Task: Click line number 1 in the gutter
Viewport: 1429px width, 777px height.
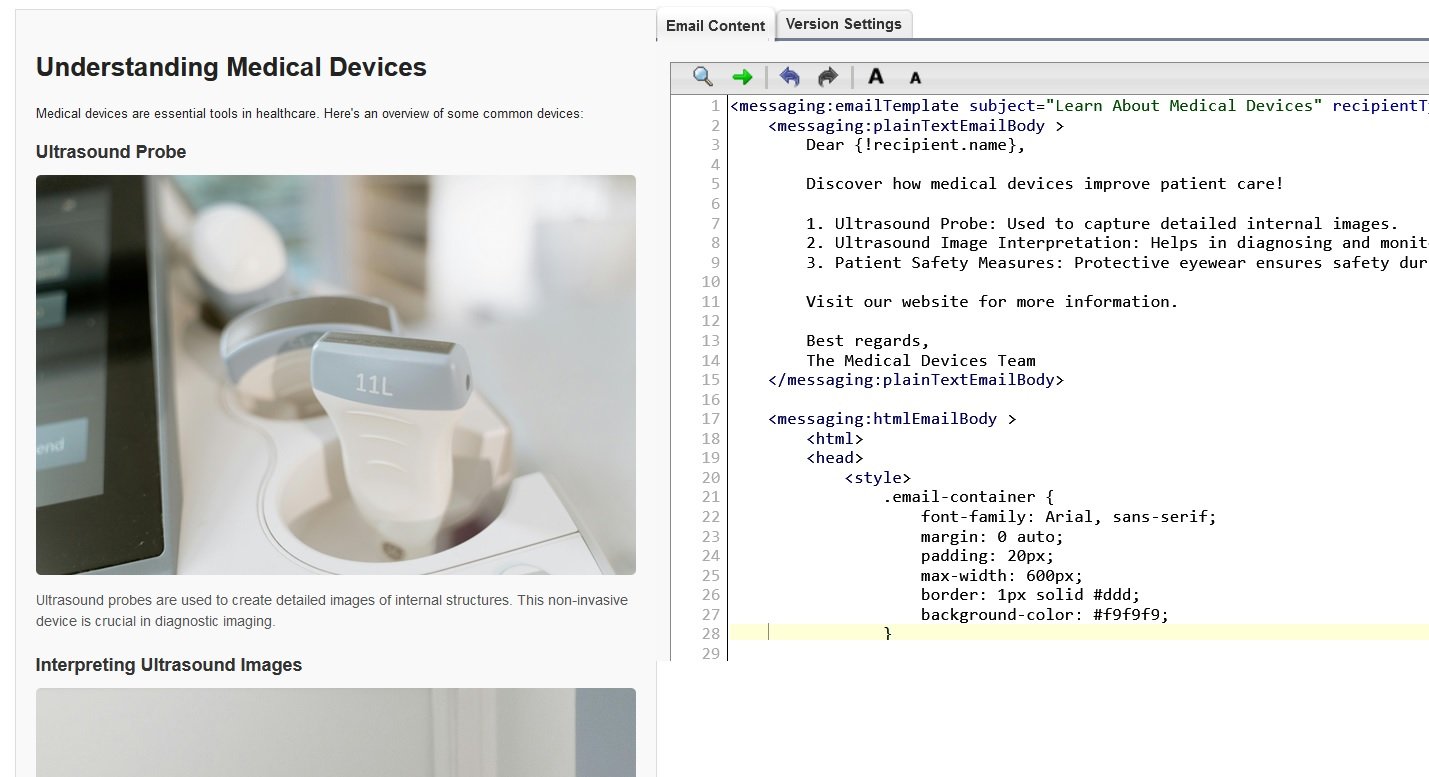Action: 715,106
